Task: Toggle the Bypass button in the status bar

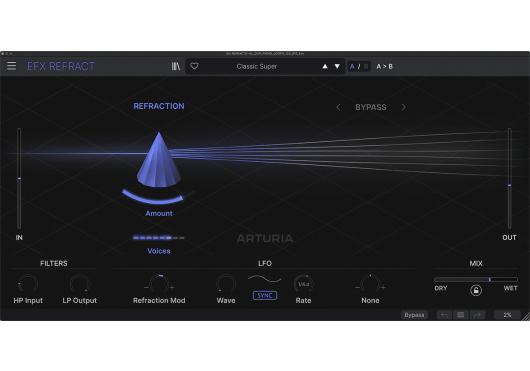Action: coord(414,315)
